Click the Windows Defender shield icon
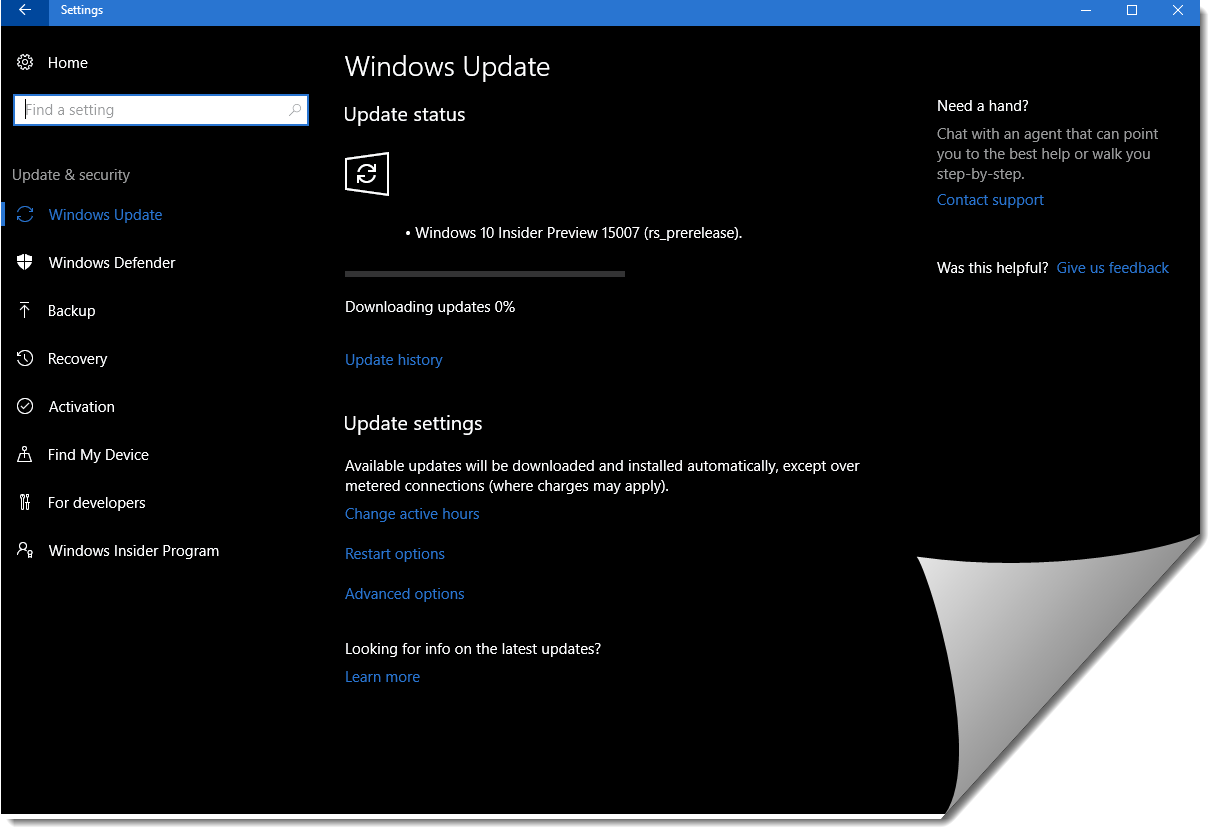Image resolution: width=1215 pixels, height=834 pixels. tap(25, 262)
